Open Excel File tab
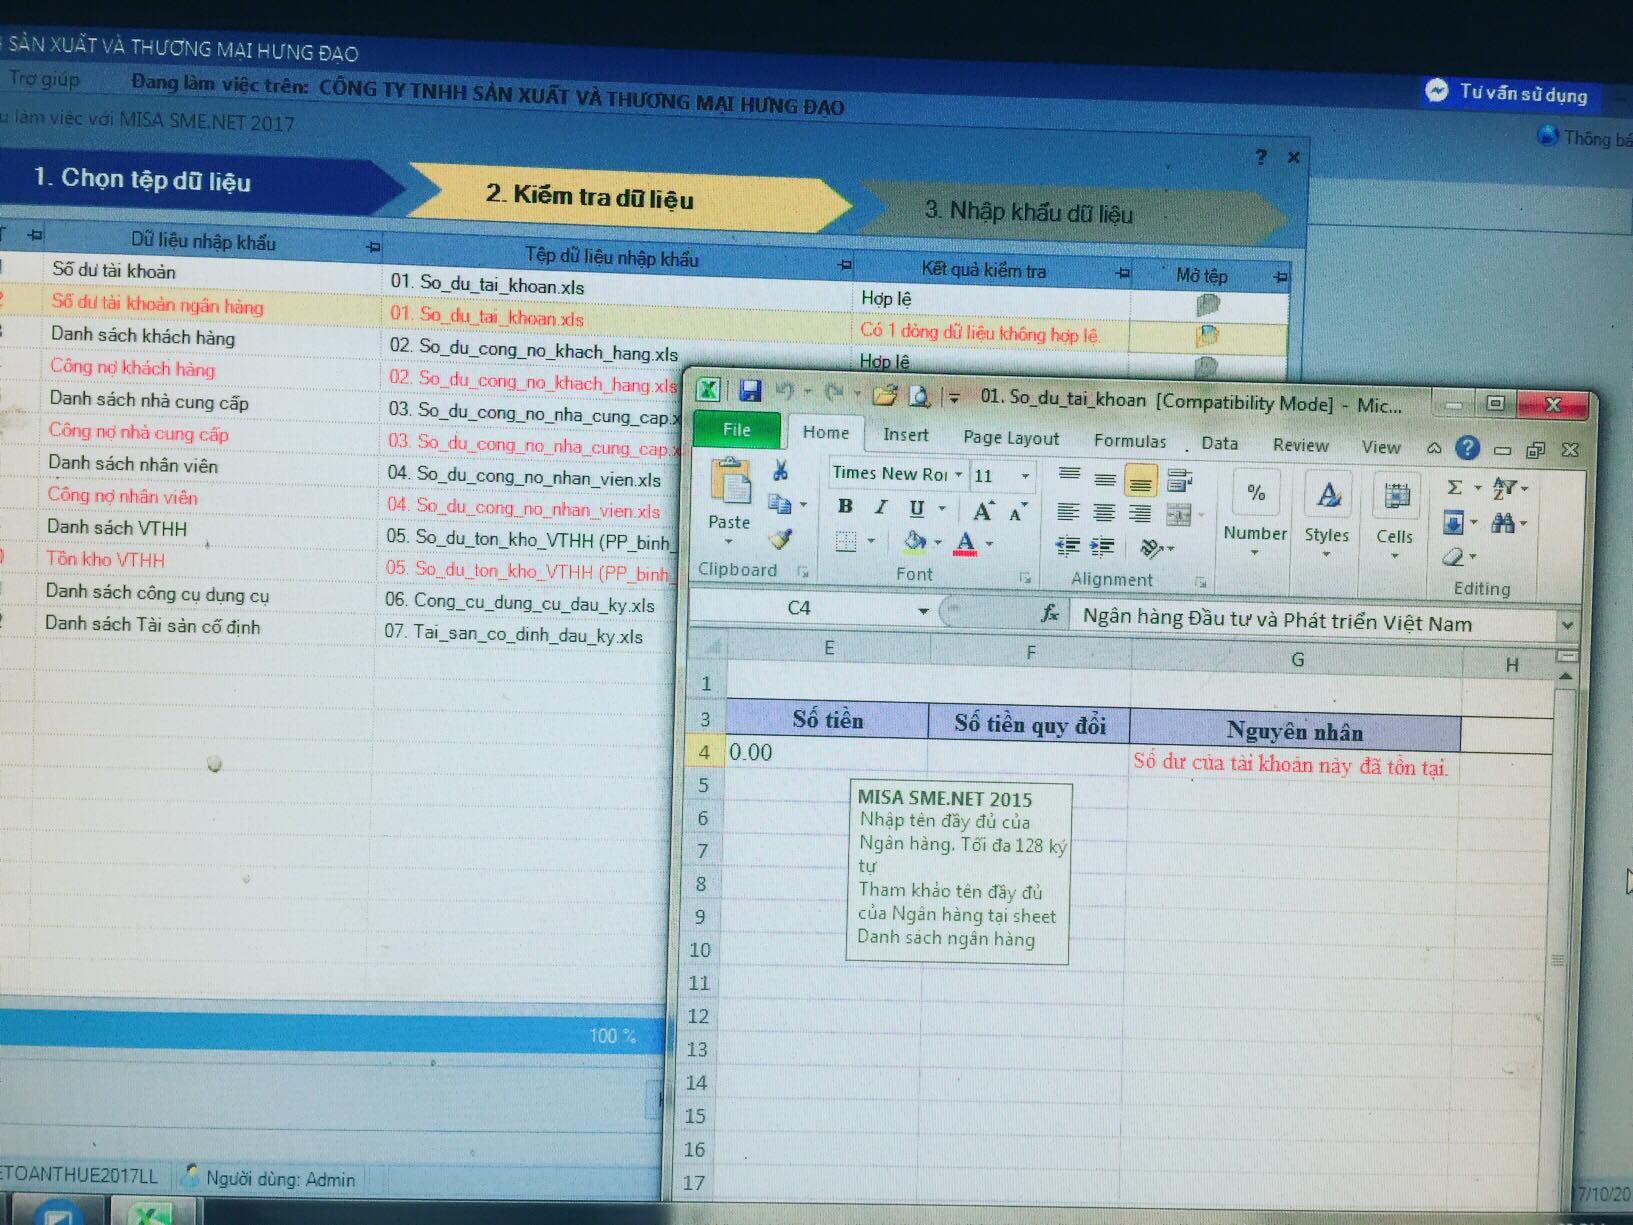Image resolution: width=1633 pixels, height=1225 pixels. click(x=737, y=429)
